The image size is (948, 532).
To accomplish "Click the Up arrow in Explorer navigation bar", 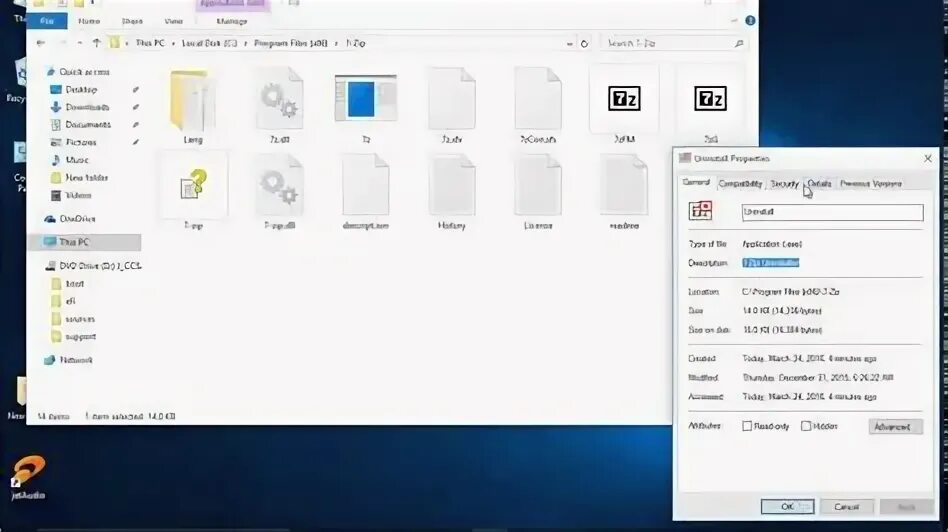I will pyautogui.click(x=96, y=43).
